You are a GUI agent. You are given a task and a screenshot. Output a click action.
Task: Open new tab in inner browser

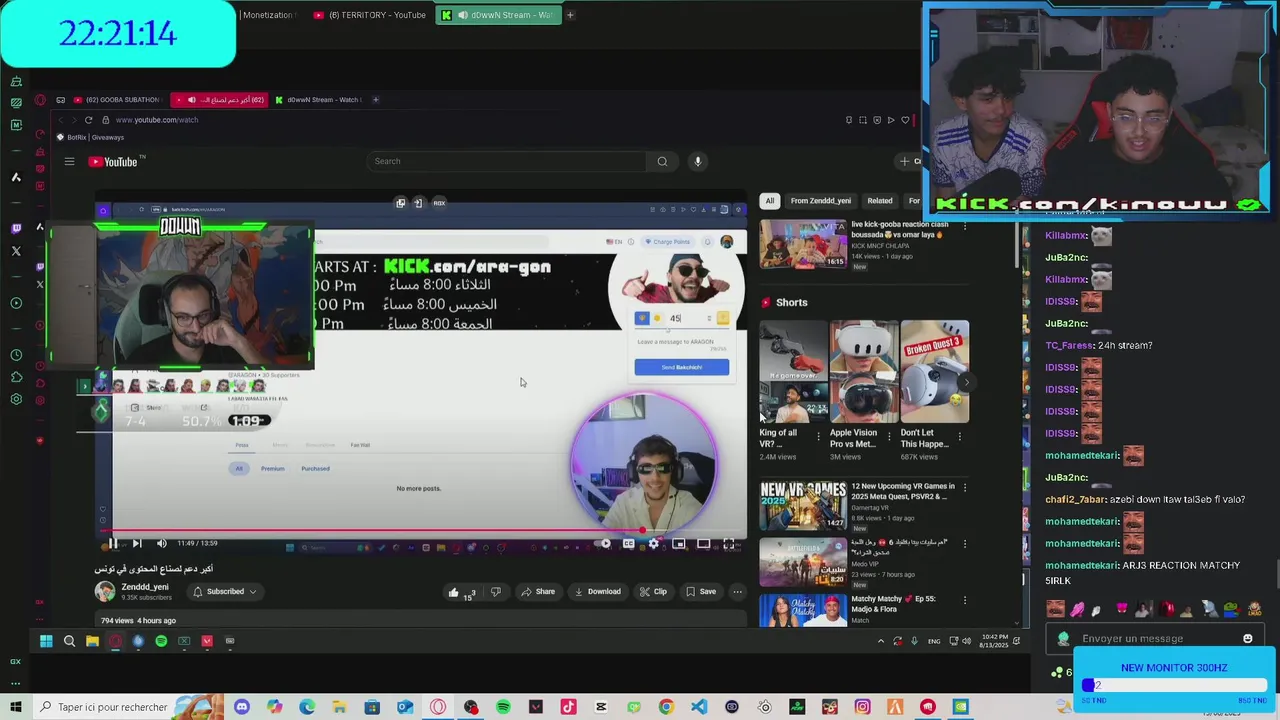[x=376, y=100]
